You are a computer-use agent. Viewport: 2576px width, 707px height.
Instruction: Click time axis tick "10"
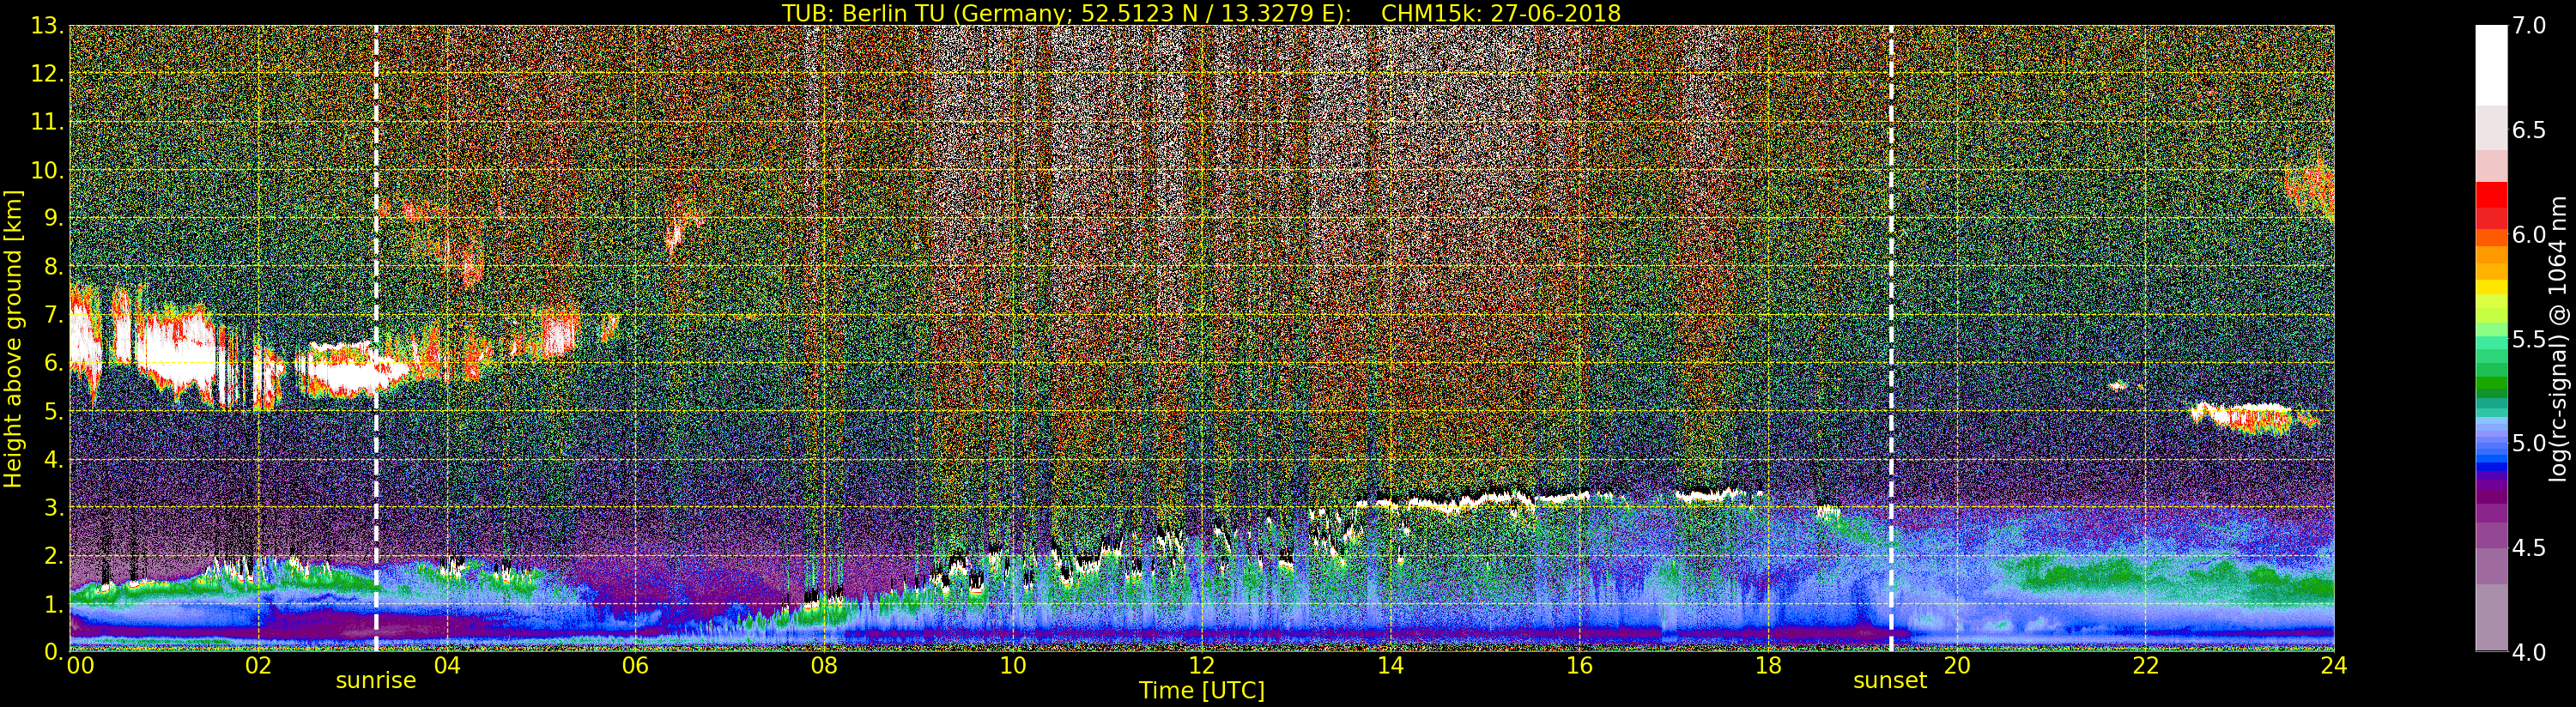1013,666
